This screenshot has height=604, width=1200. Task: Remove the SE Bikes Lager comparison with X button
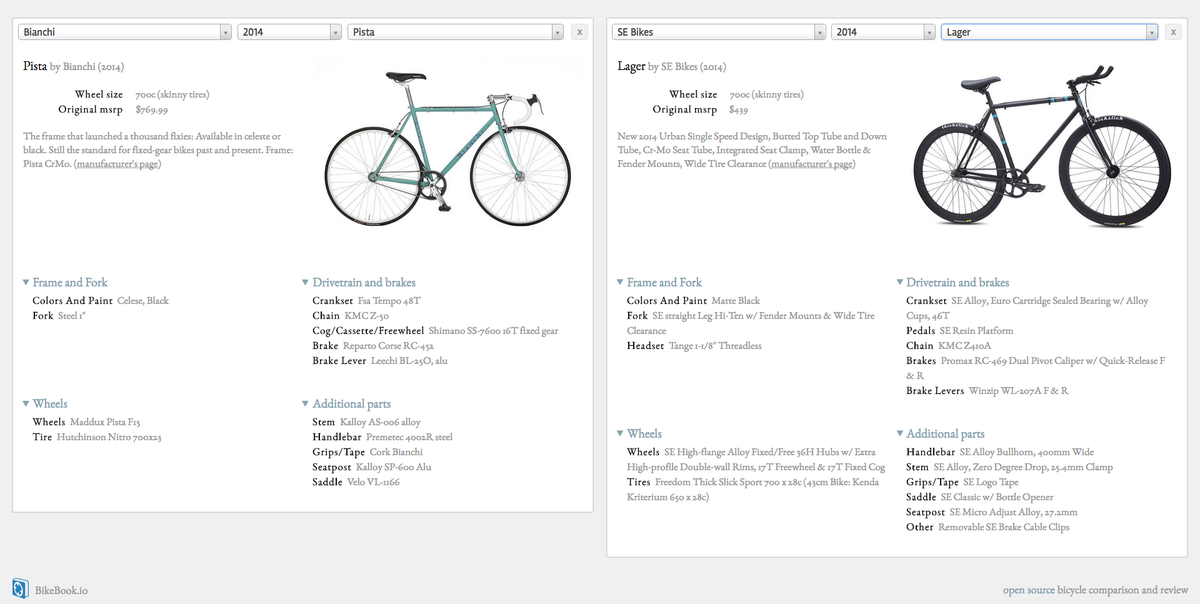click(1172, 31)
